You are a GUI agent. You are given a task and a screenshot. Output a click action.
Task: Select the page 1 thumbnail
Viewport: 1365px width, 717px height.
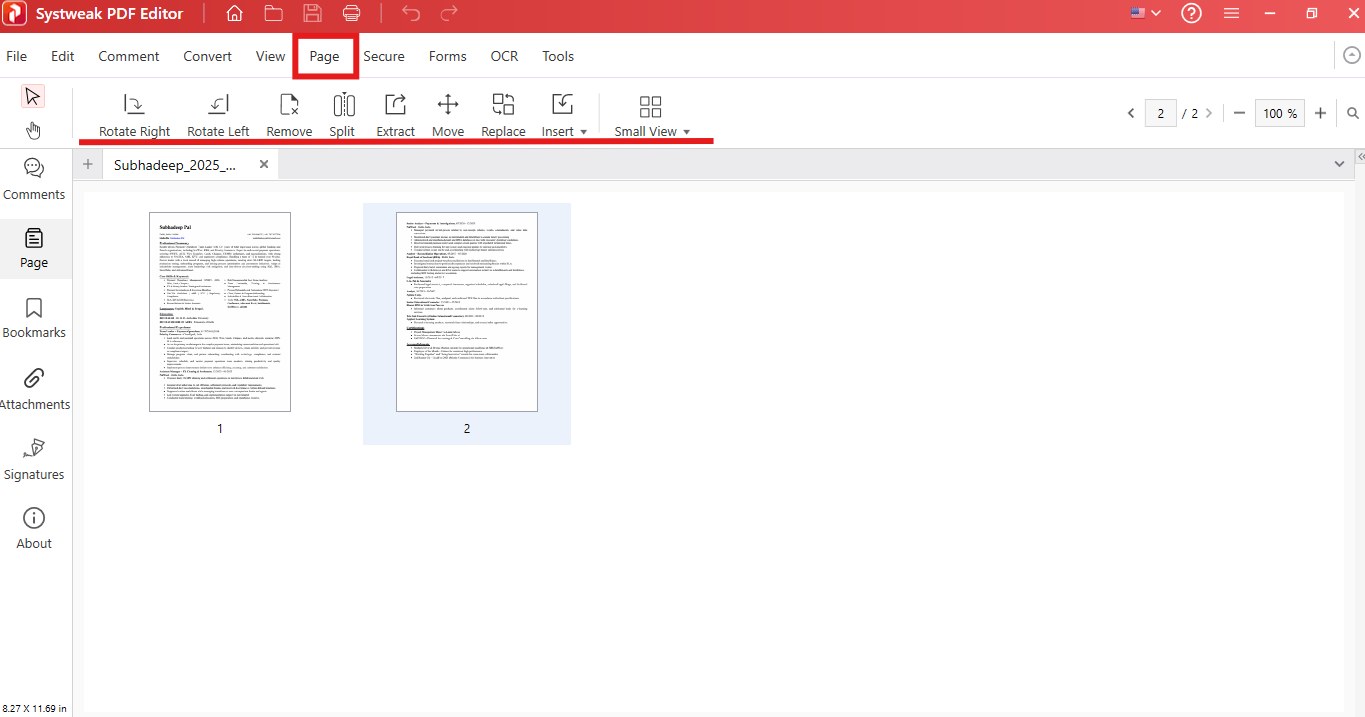220,311
